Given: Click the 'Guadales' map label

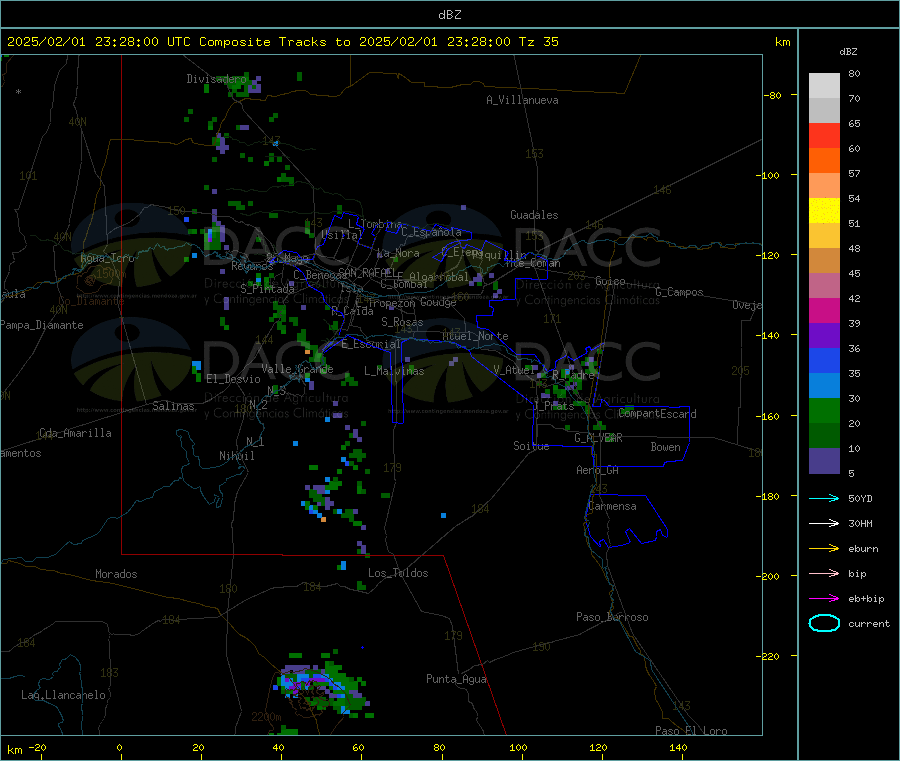Looking at the screenshot, I should click(534, 215).
